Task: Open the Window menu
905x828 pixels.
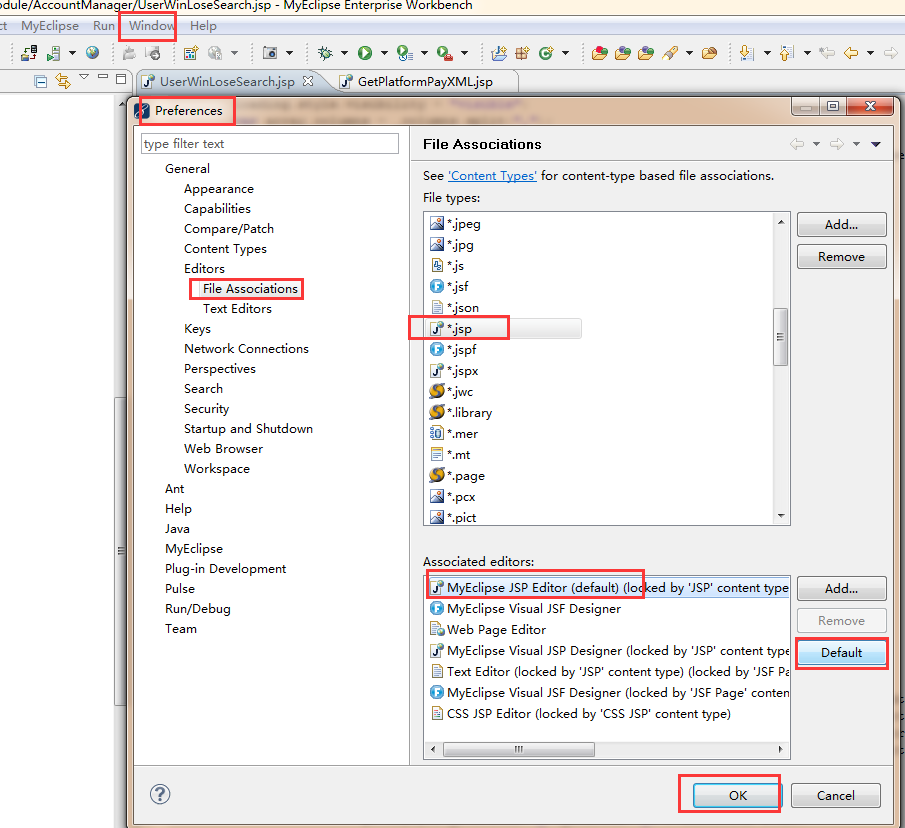Action: 151,26
